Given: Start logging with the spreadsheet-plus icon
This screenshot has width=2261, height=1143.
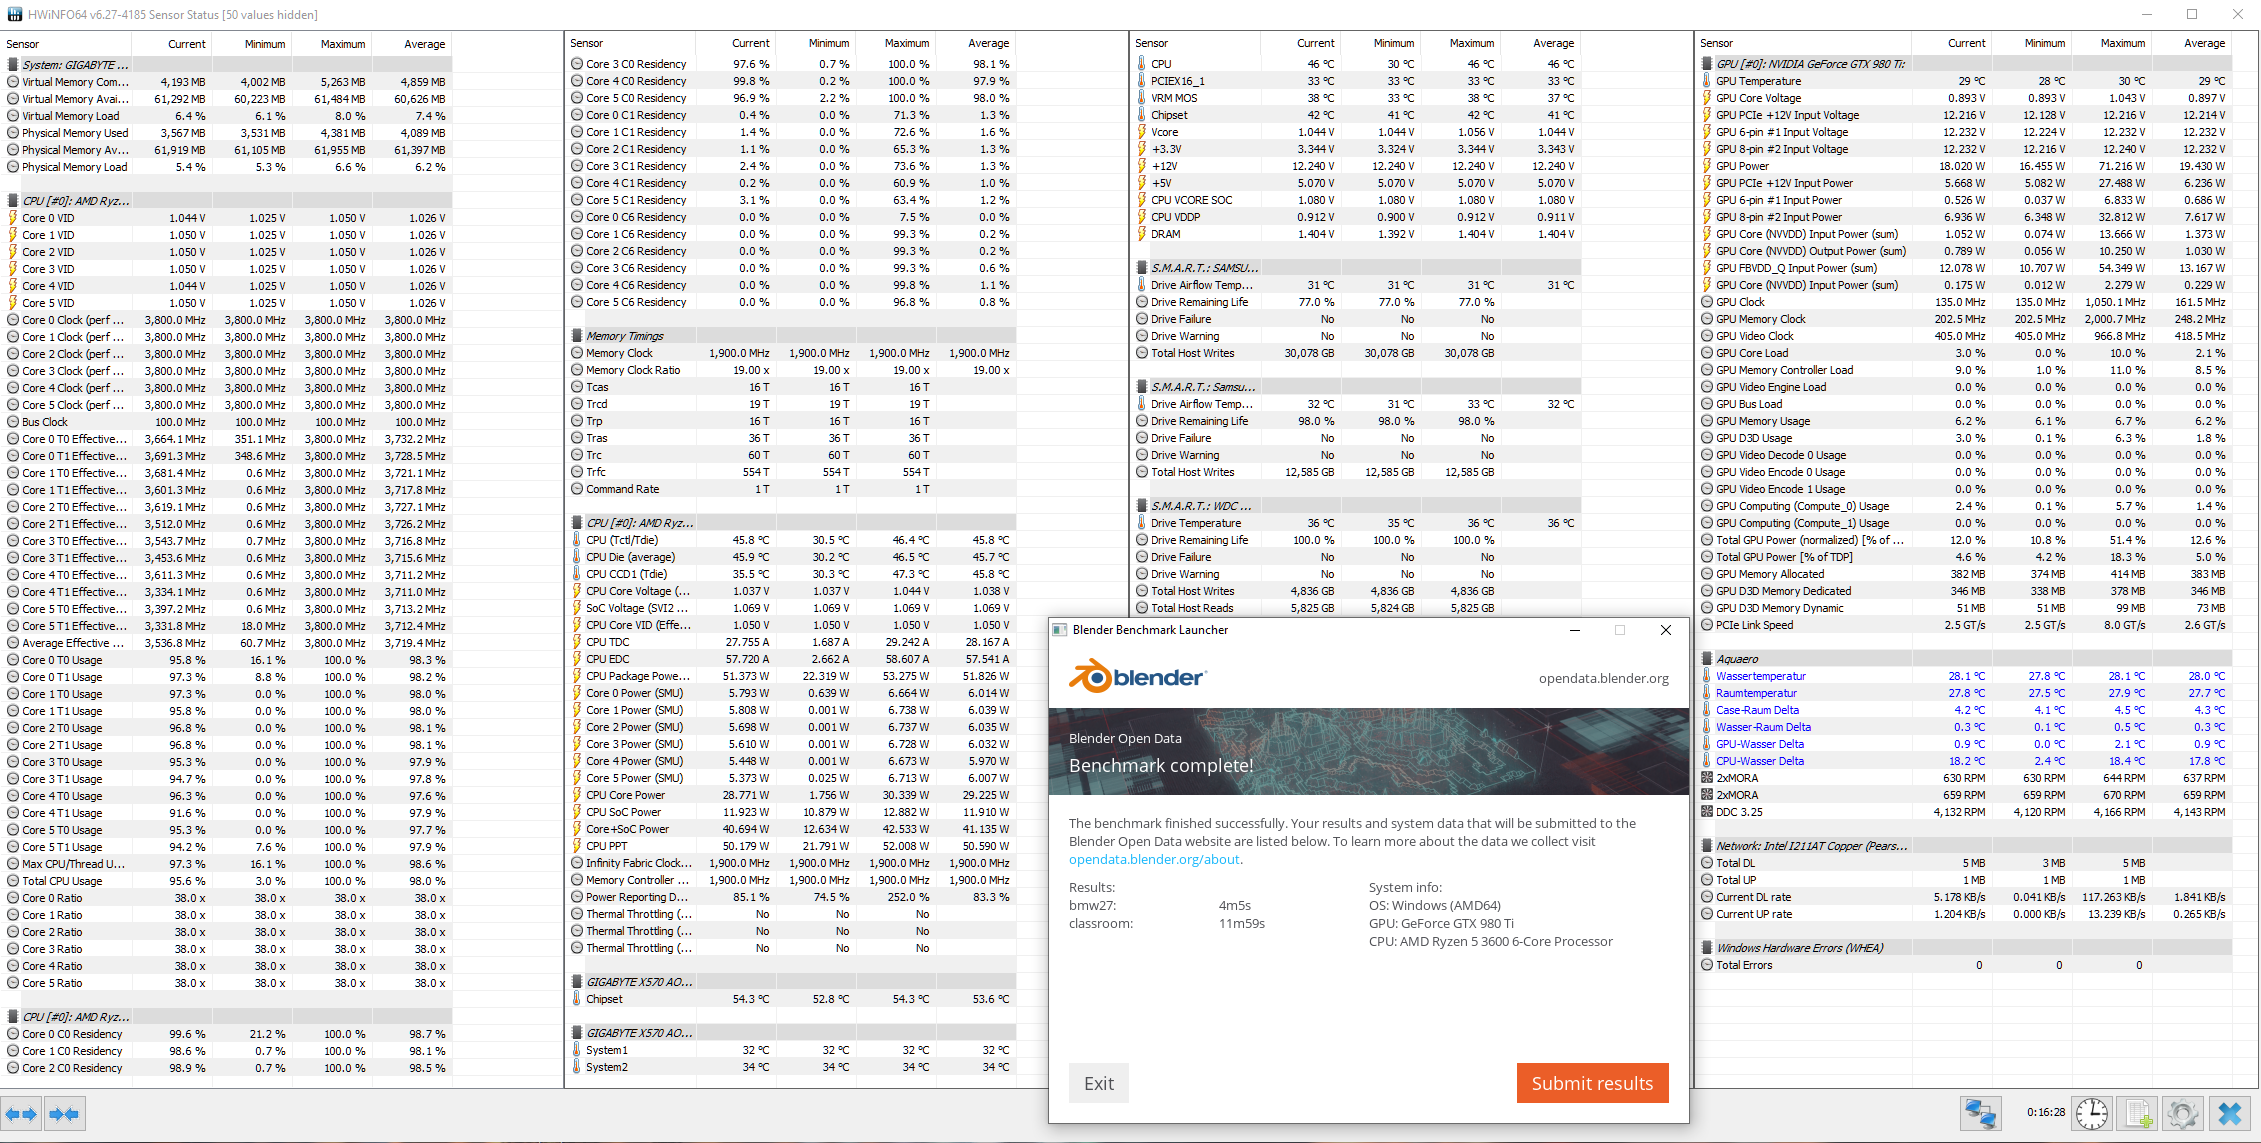Looking at the screenshot, I should click(2138, 1113).
